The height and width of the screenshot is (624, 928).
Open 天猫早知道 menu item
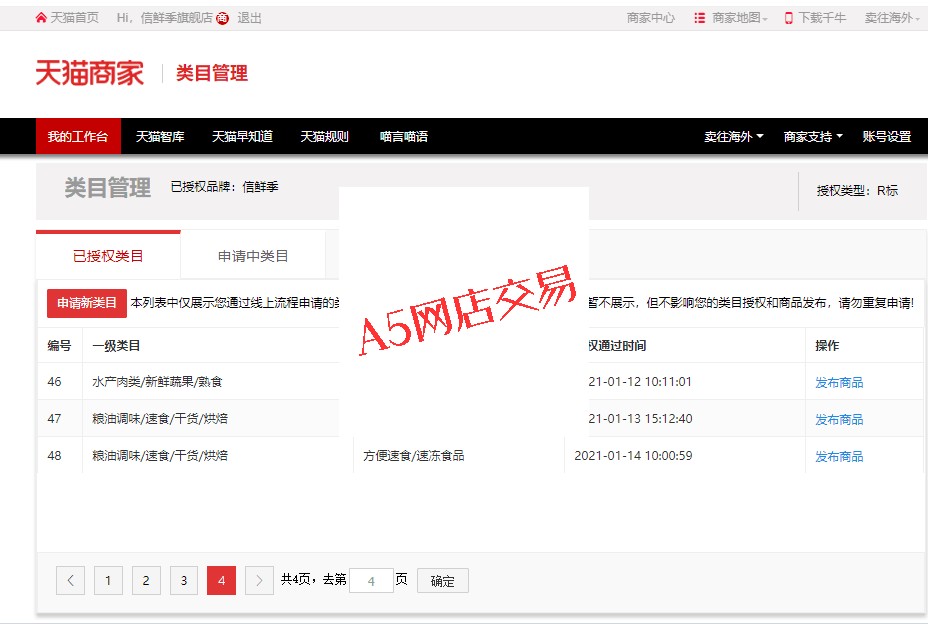(242, 136)
